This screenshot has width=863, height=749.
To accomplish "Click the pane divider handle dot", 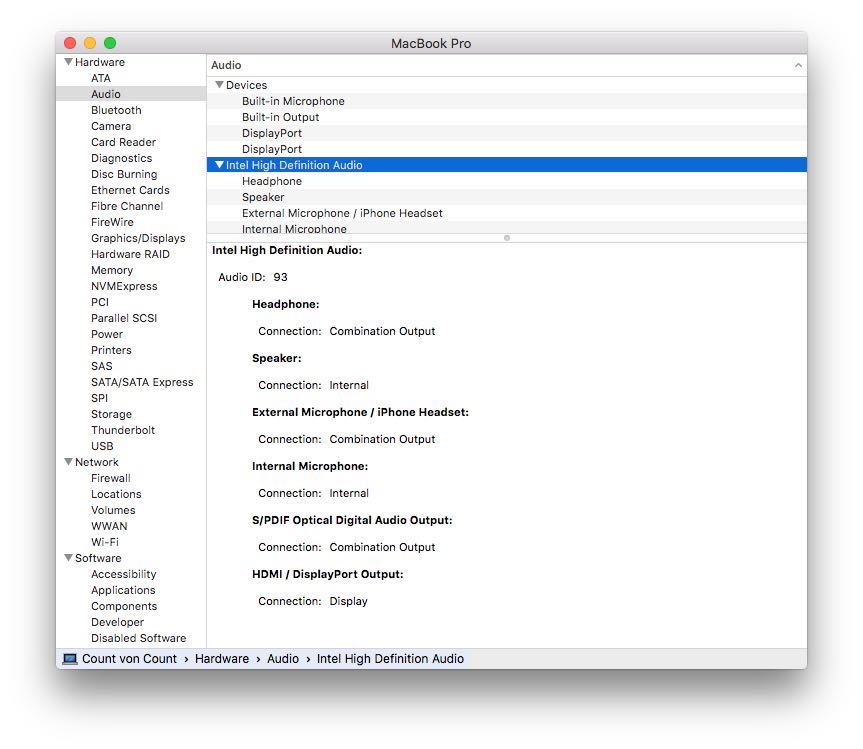I will 507,238.
